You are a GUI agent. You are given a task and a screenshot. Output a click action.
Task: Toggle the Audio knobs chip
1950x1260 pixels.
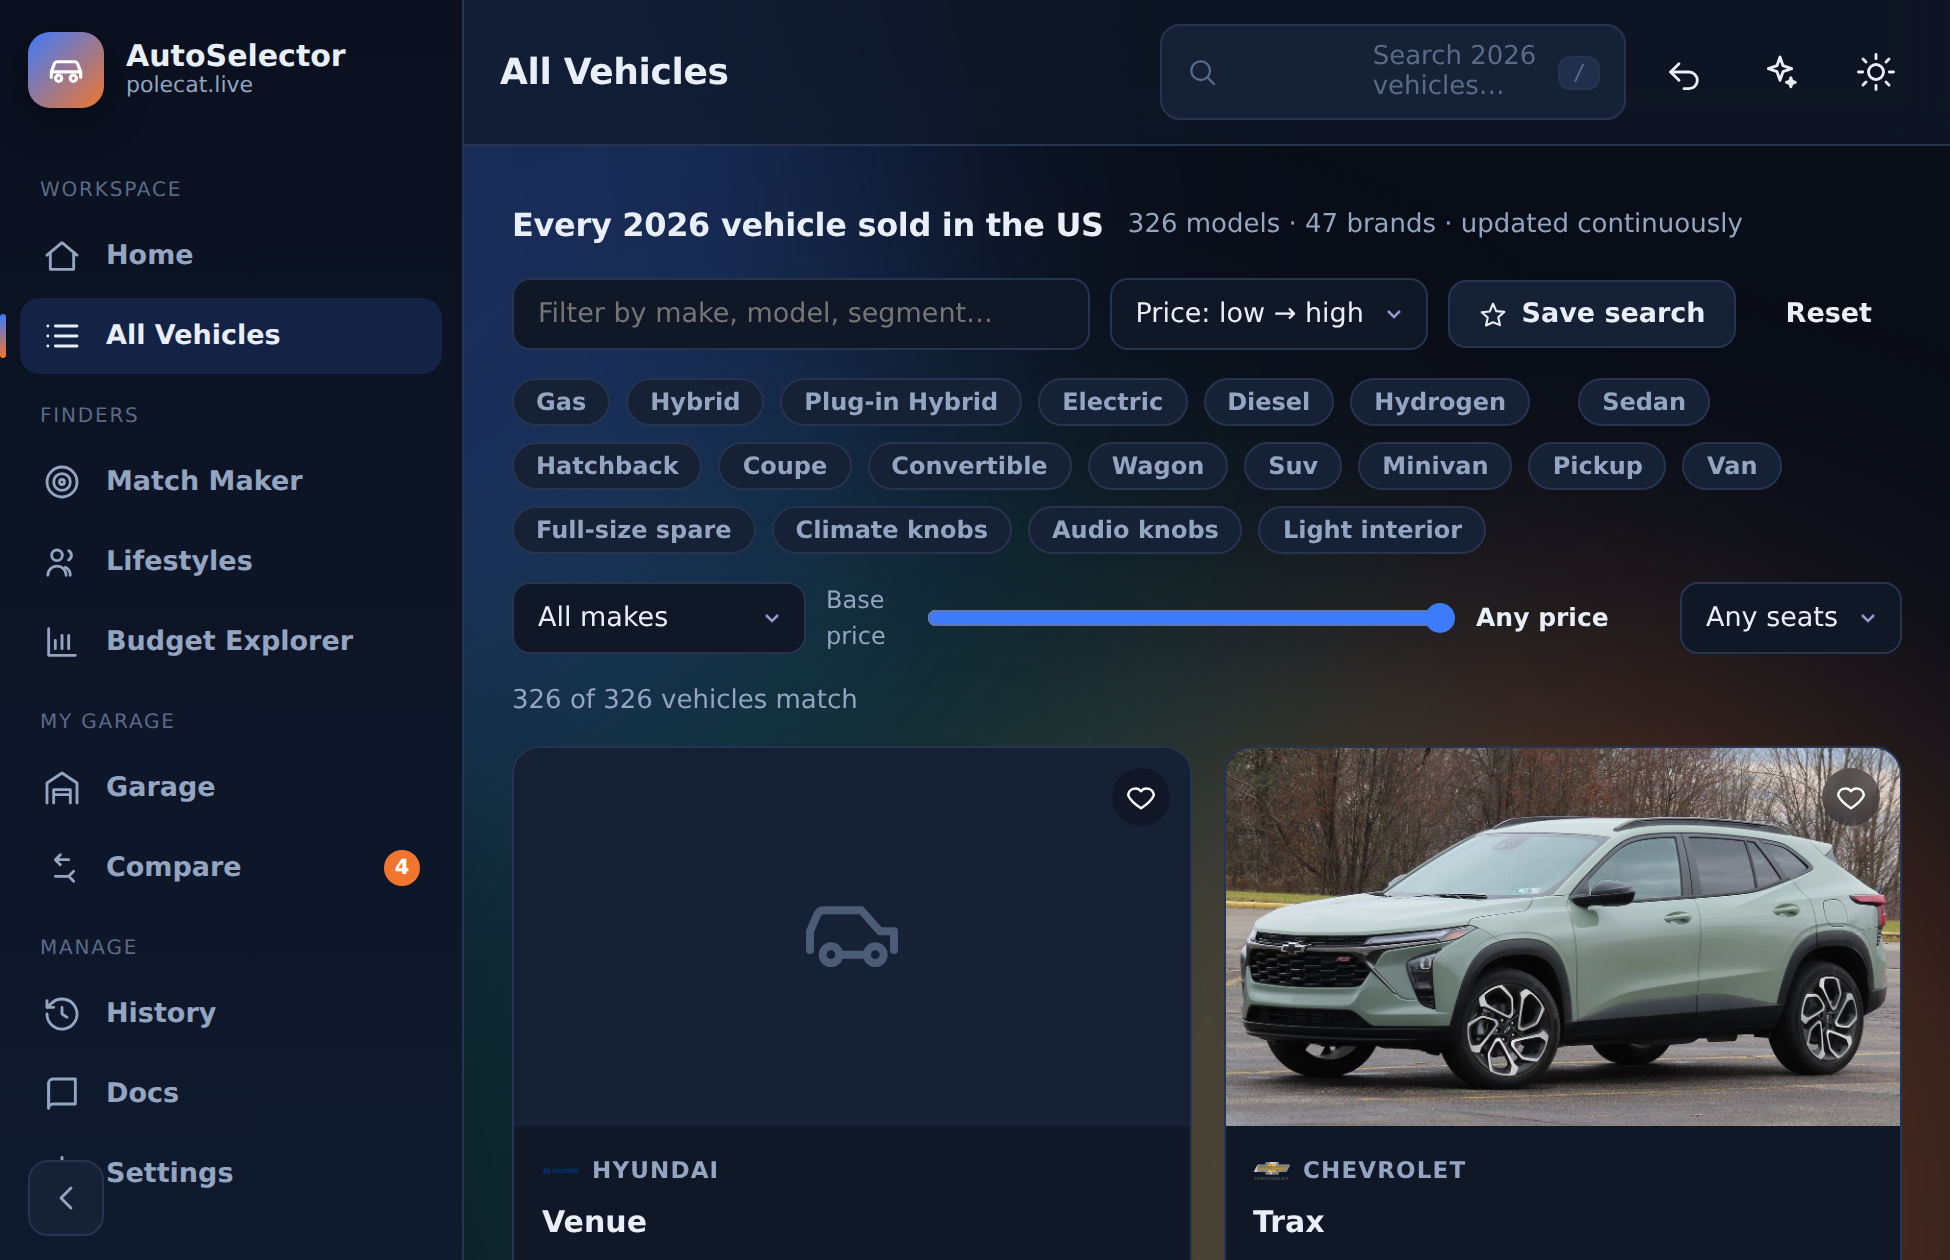[x=1135, y=530]
